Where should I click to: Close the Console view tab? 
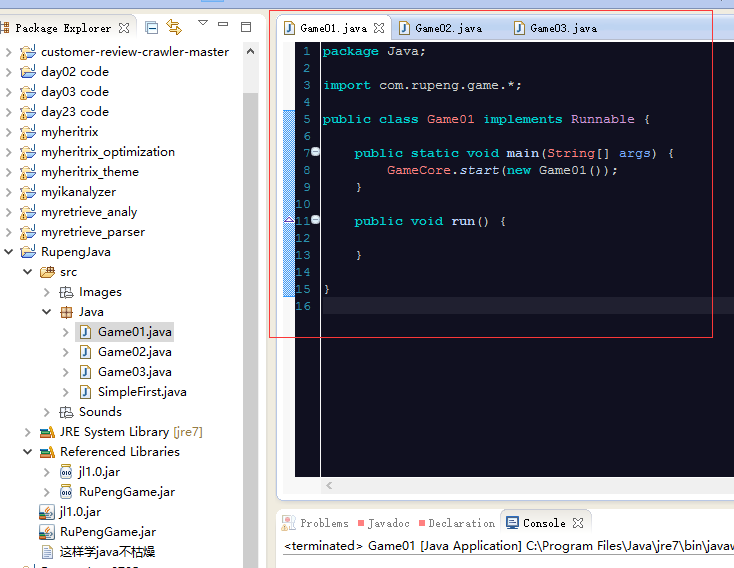pyautogui.click(x=578, y=523)
